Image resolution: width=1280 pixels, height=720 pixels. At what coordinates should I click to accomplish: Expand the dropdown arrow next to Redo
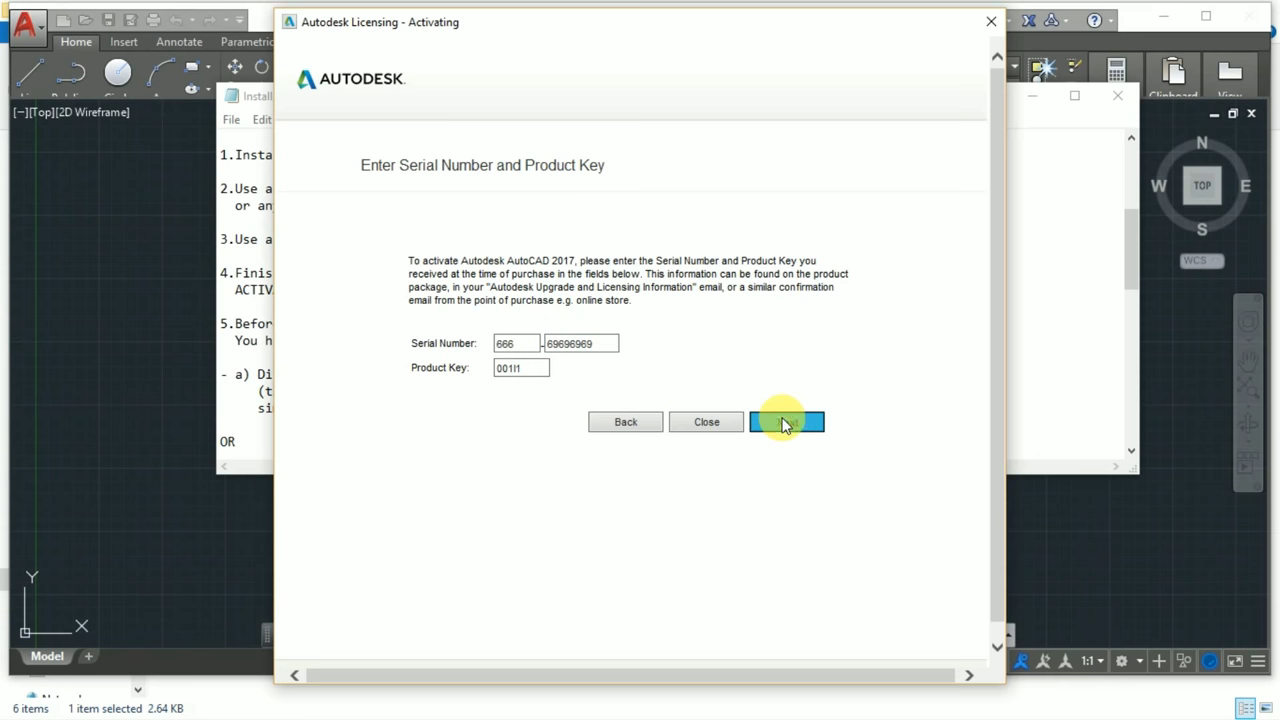(x=228, y=20)
